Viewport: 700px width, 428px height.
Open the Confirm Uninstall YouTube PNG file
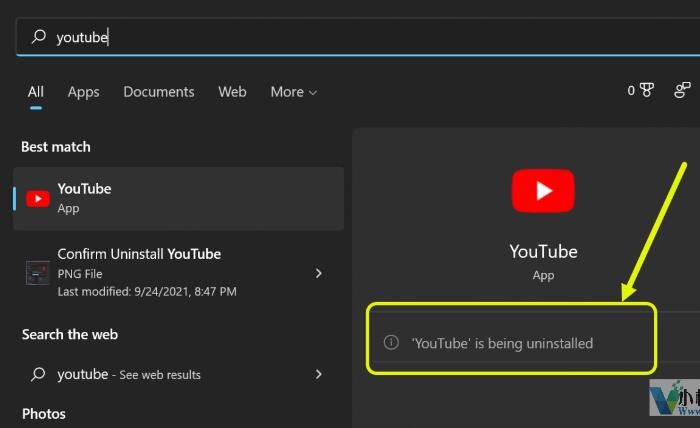click(179, 272)
